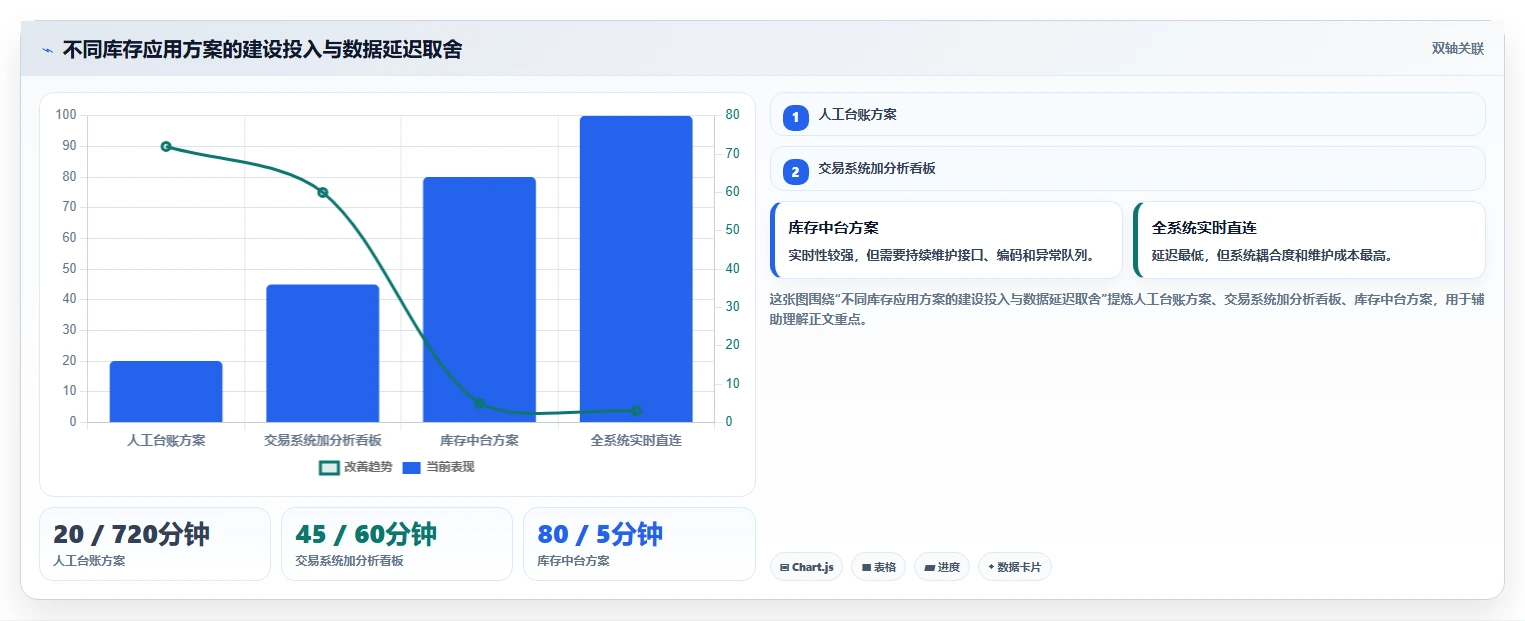This screenshot has height=621, width=1525.
Task: Select the 库存中台方案 description card
Action: (x=946, y=240)
